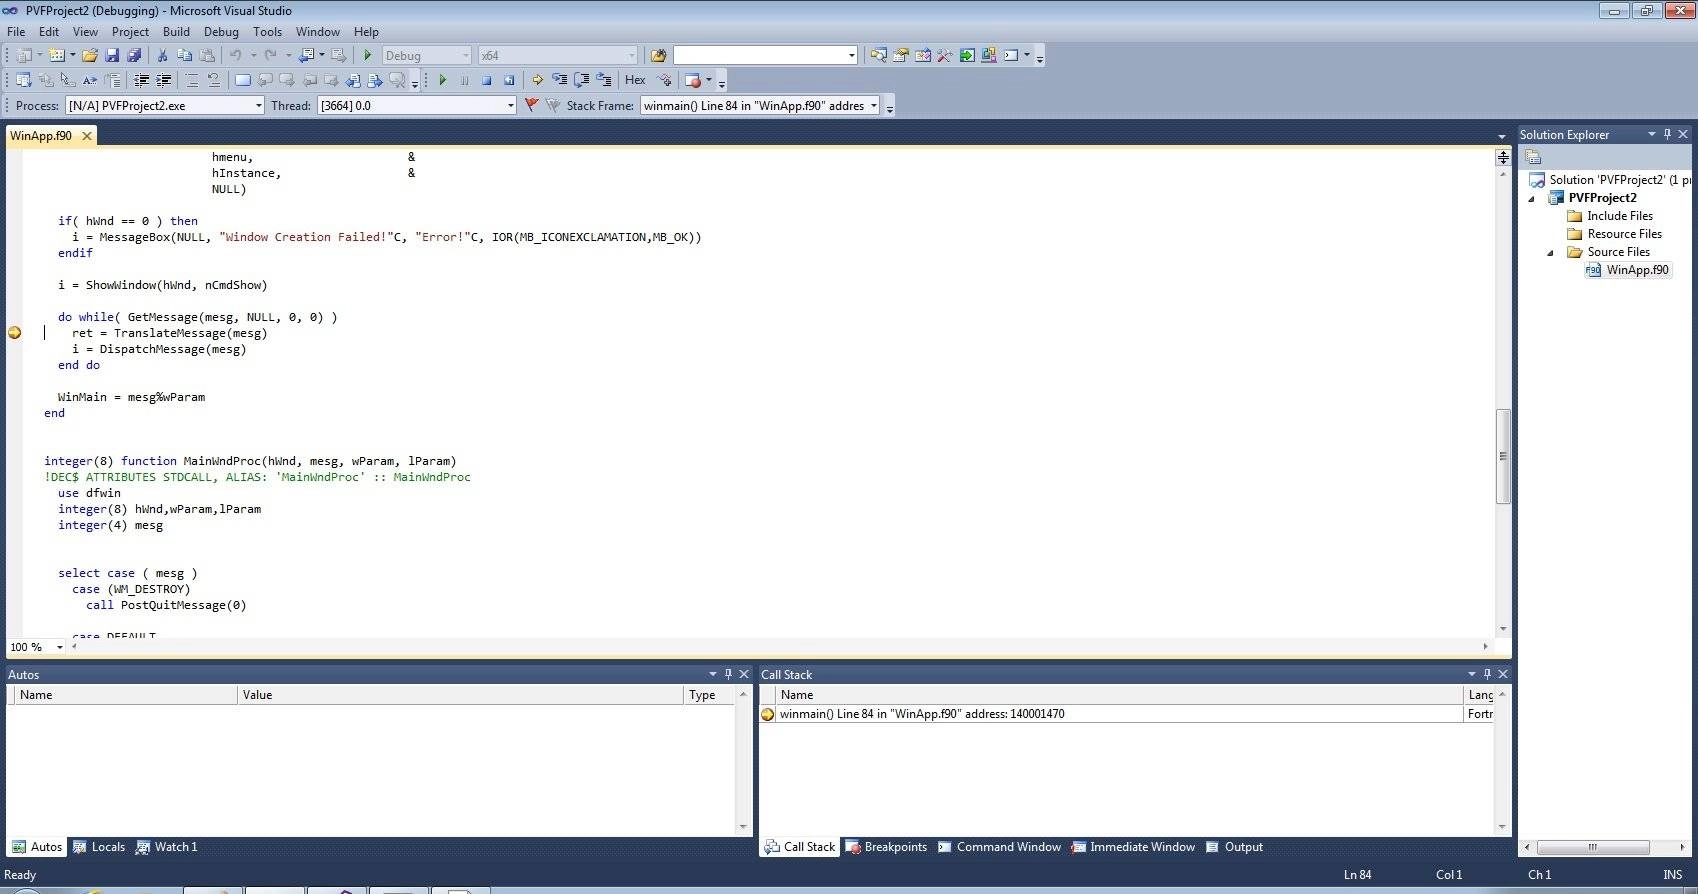The height and width of the screenshot is (894, 1698).
Task: Click the Breakpoints window toolbar icon
Action: (693, 80)
